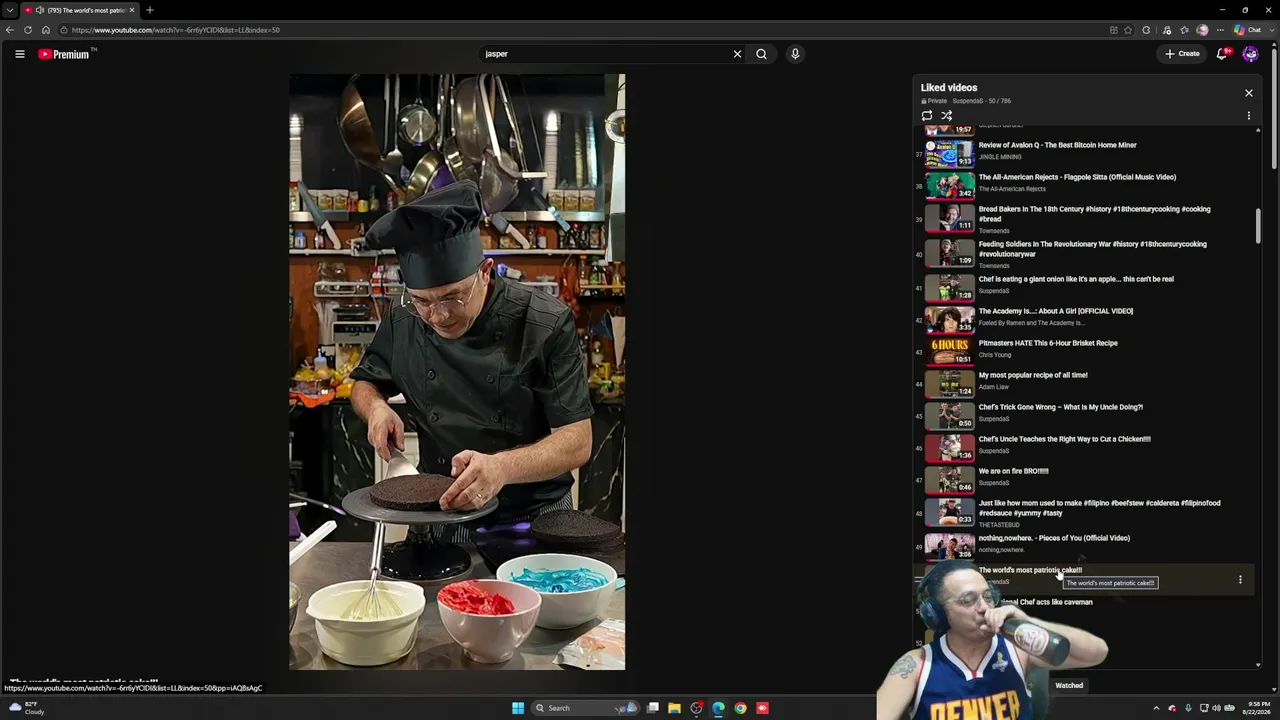Click the playlist panel scrollbar
The width and height of the screenshot is (1280, 720).
coord(1258,224)
